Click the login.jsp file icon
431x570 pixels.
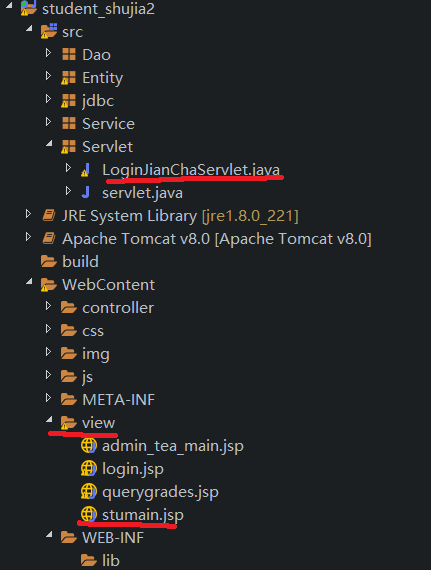click(89, 469)
